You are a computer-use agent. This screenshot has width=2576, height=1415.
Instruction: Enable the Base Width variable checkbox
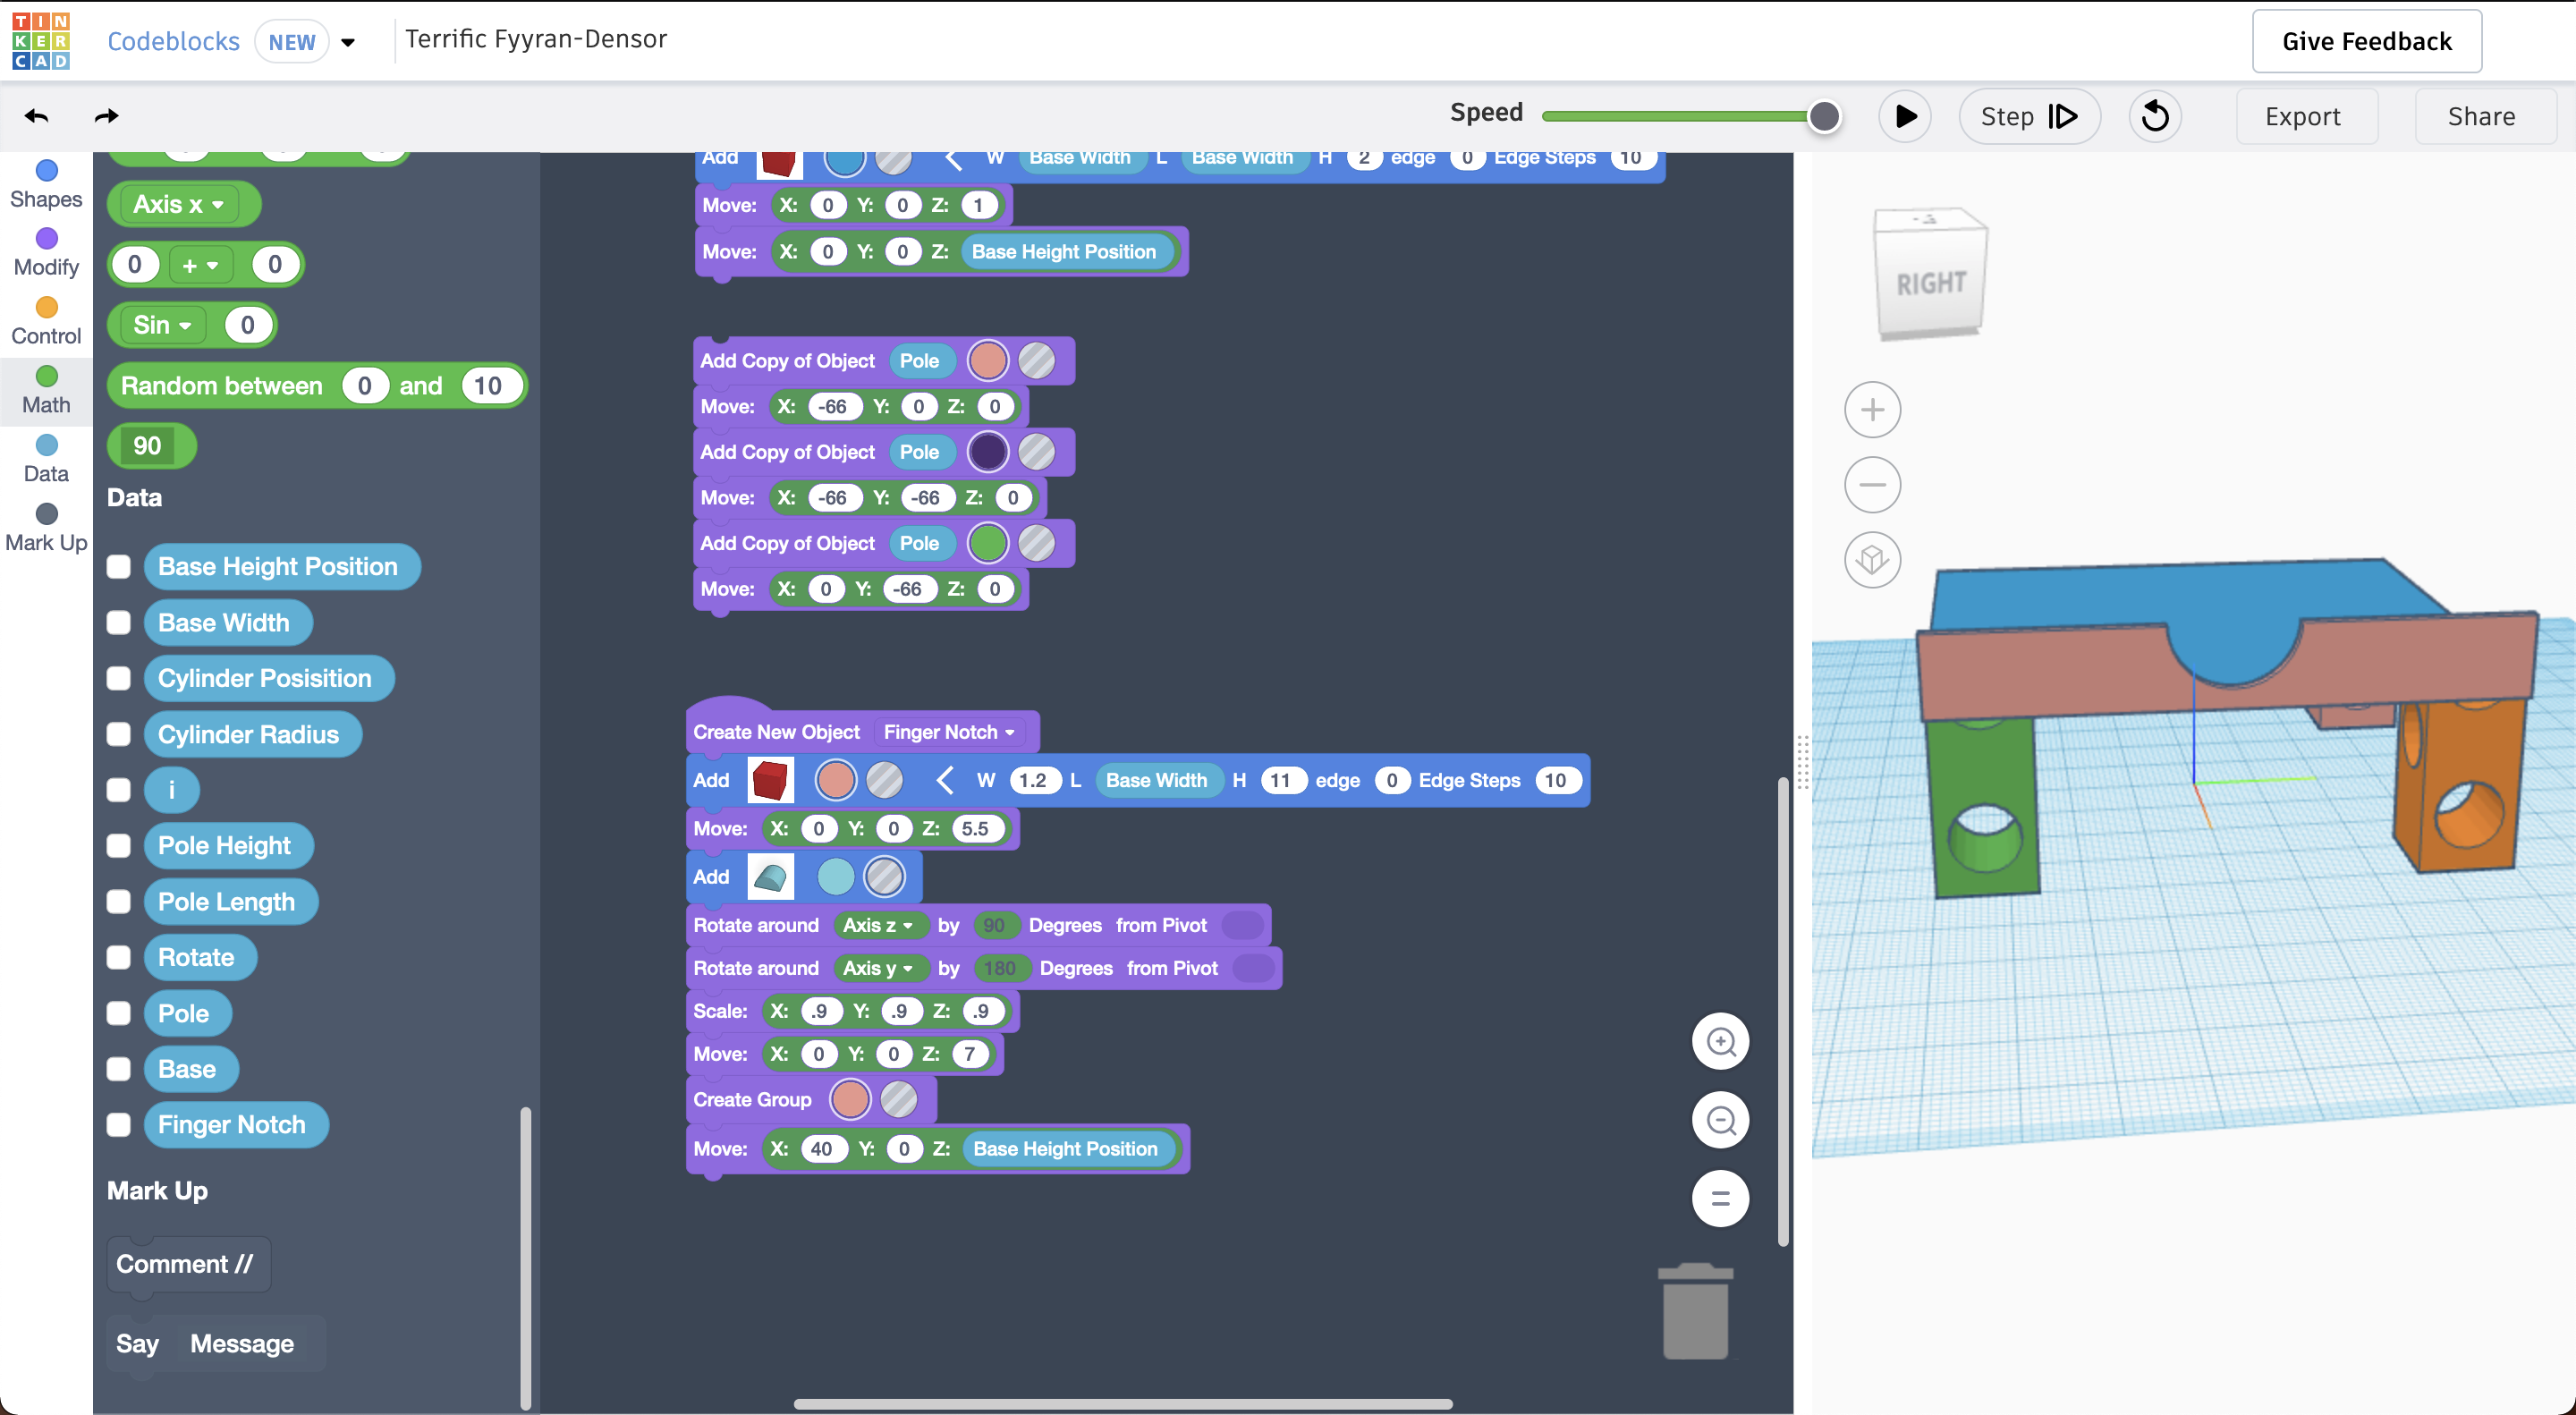click(x=118, y=622)
